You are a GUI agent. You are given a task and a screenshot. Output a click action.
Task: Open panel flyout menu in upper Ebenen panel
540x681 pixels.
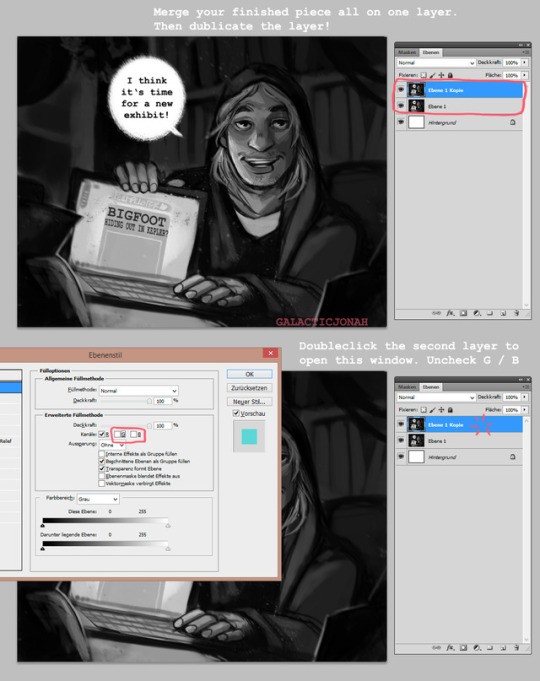click(x=526, y=52)
